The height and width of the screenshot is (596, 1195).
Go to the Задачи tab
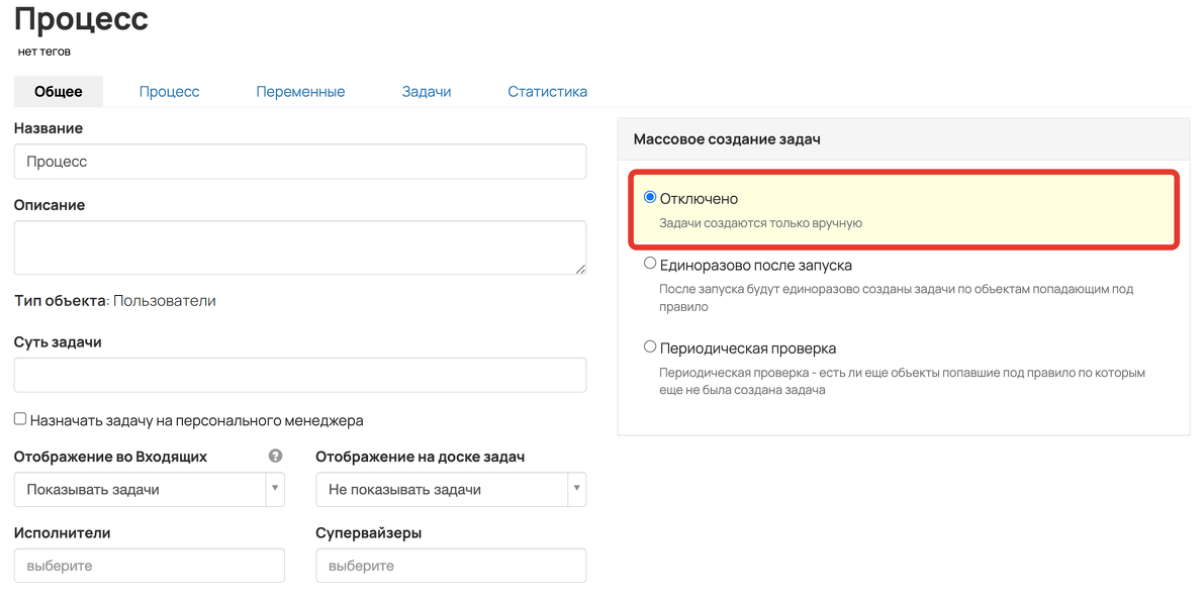427,91
